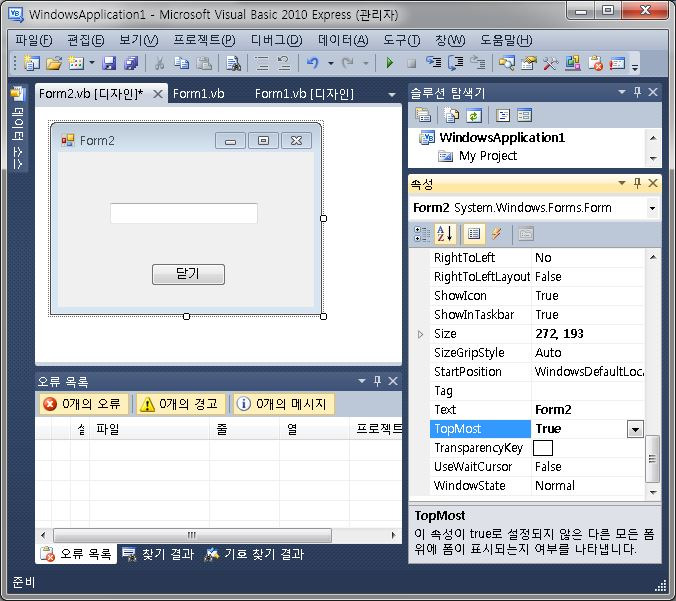The image size is (676, 601).
Task: Open Solution Explorer from the toolbar icon
Action: pyautogui.click(x=507, y=64)
